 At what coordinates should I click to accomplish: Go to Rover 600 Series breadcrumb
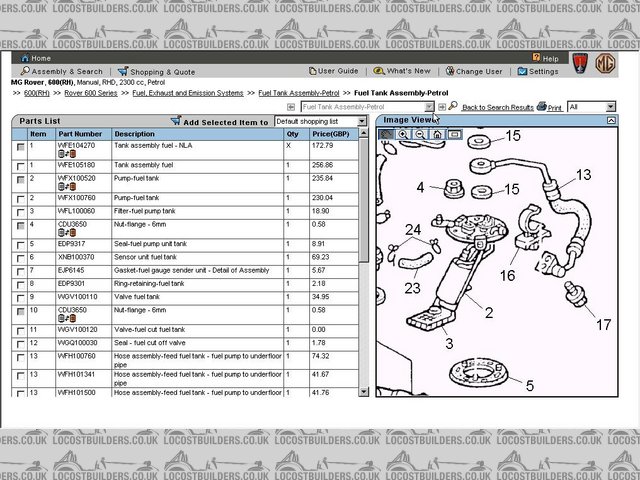coord(91,93)
